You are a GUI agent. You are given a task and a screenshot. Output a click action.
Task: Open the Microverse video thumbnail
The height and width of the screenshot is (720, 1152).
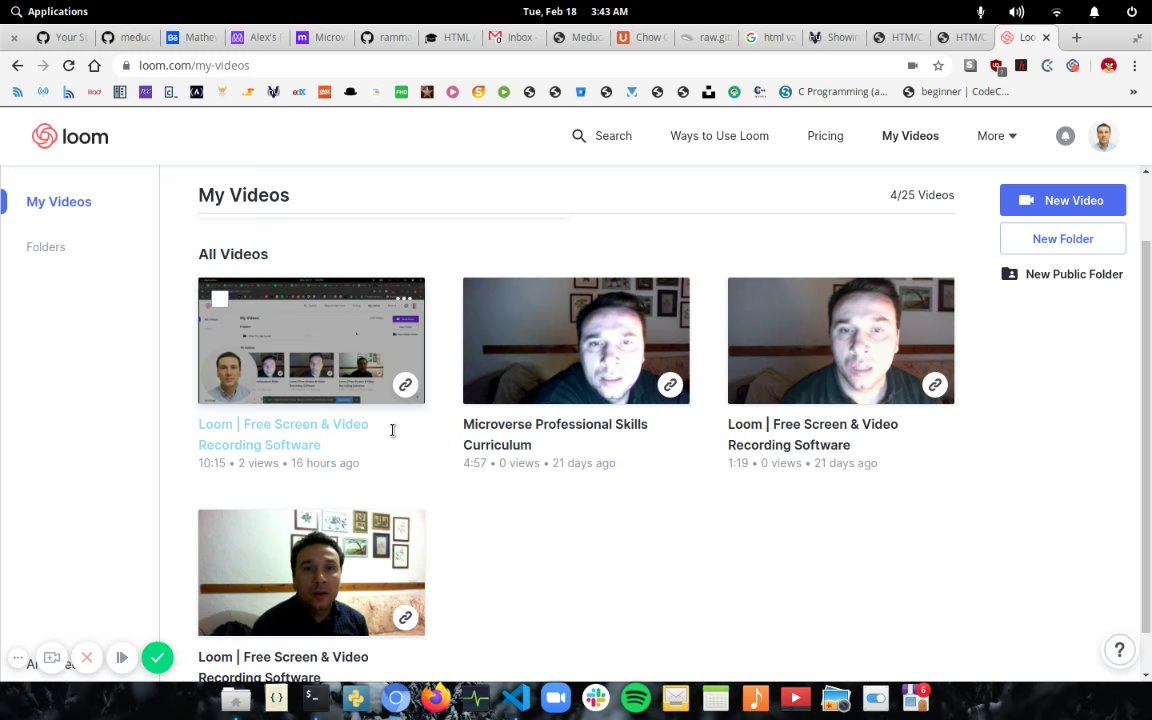pos(576,340)
